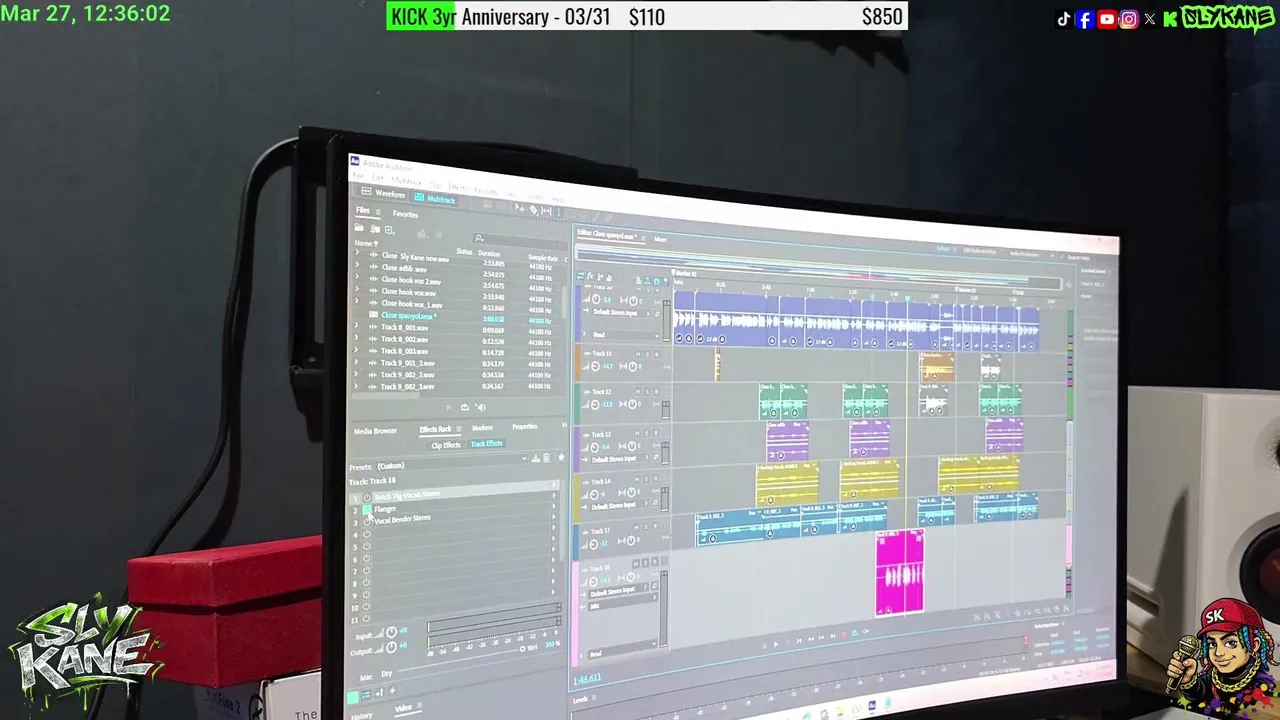
Task: Select the magenta clip on Track 18
Action: pos(899,572)
